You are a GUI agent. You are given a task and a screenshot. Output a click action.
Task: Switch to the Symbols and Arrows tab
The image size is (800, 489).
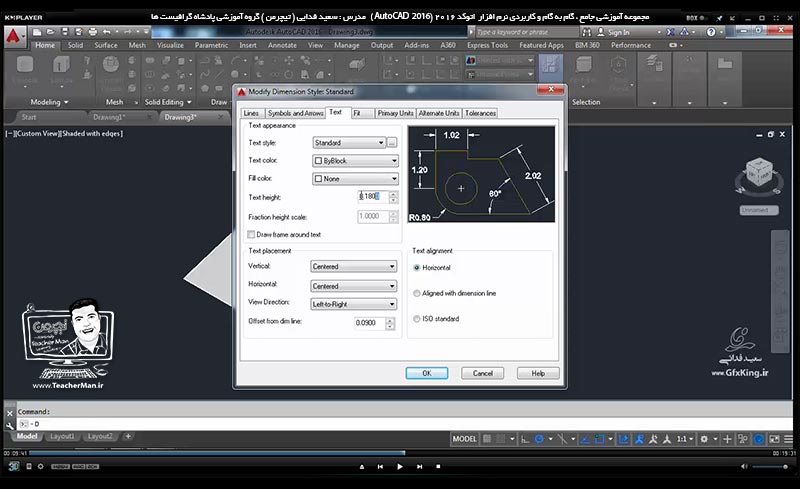[x=295, y=113]
